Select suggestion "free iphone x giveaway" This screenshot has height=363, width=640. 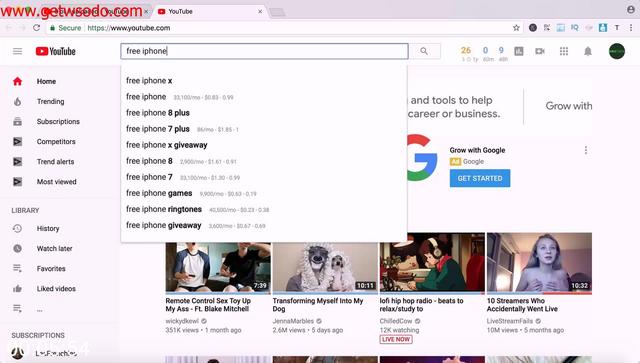click(x=264, y=145)
